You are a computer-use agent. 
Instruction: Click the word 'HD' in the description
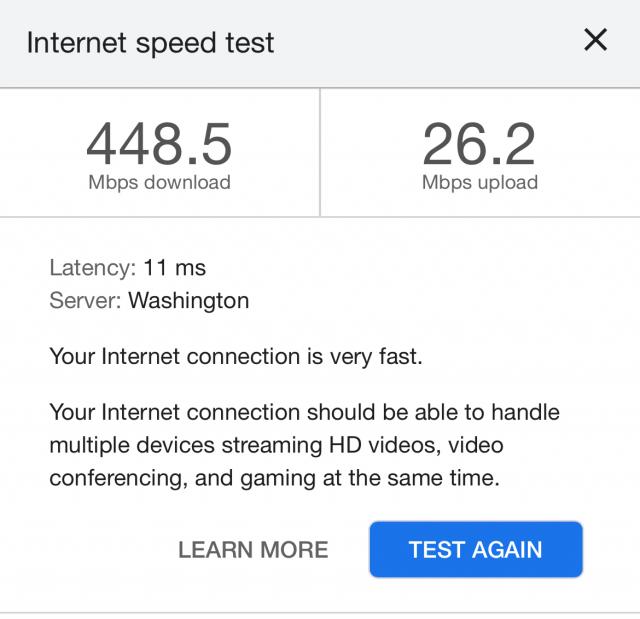tap(345, 445)
